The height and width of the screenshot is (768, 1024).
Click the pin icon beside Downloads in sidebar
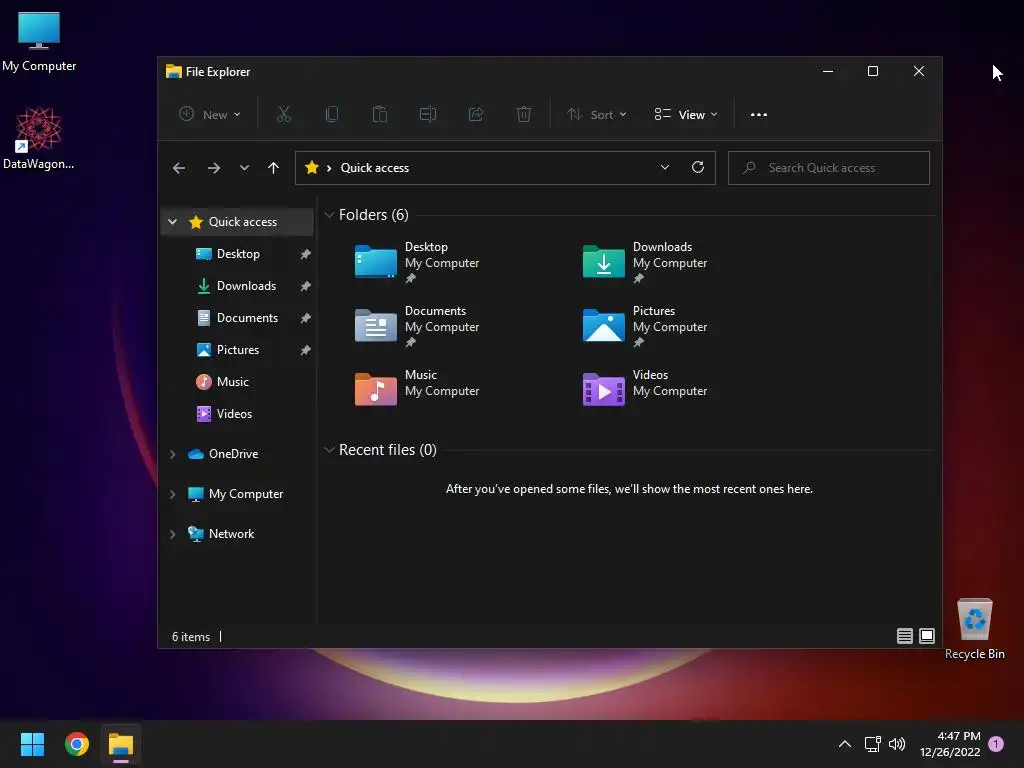(305, 286)
